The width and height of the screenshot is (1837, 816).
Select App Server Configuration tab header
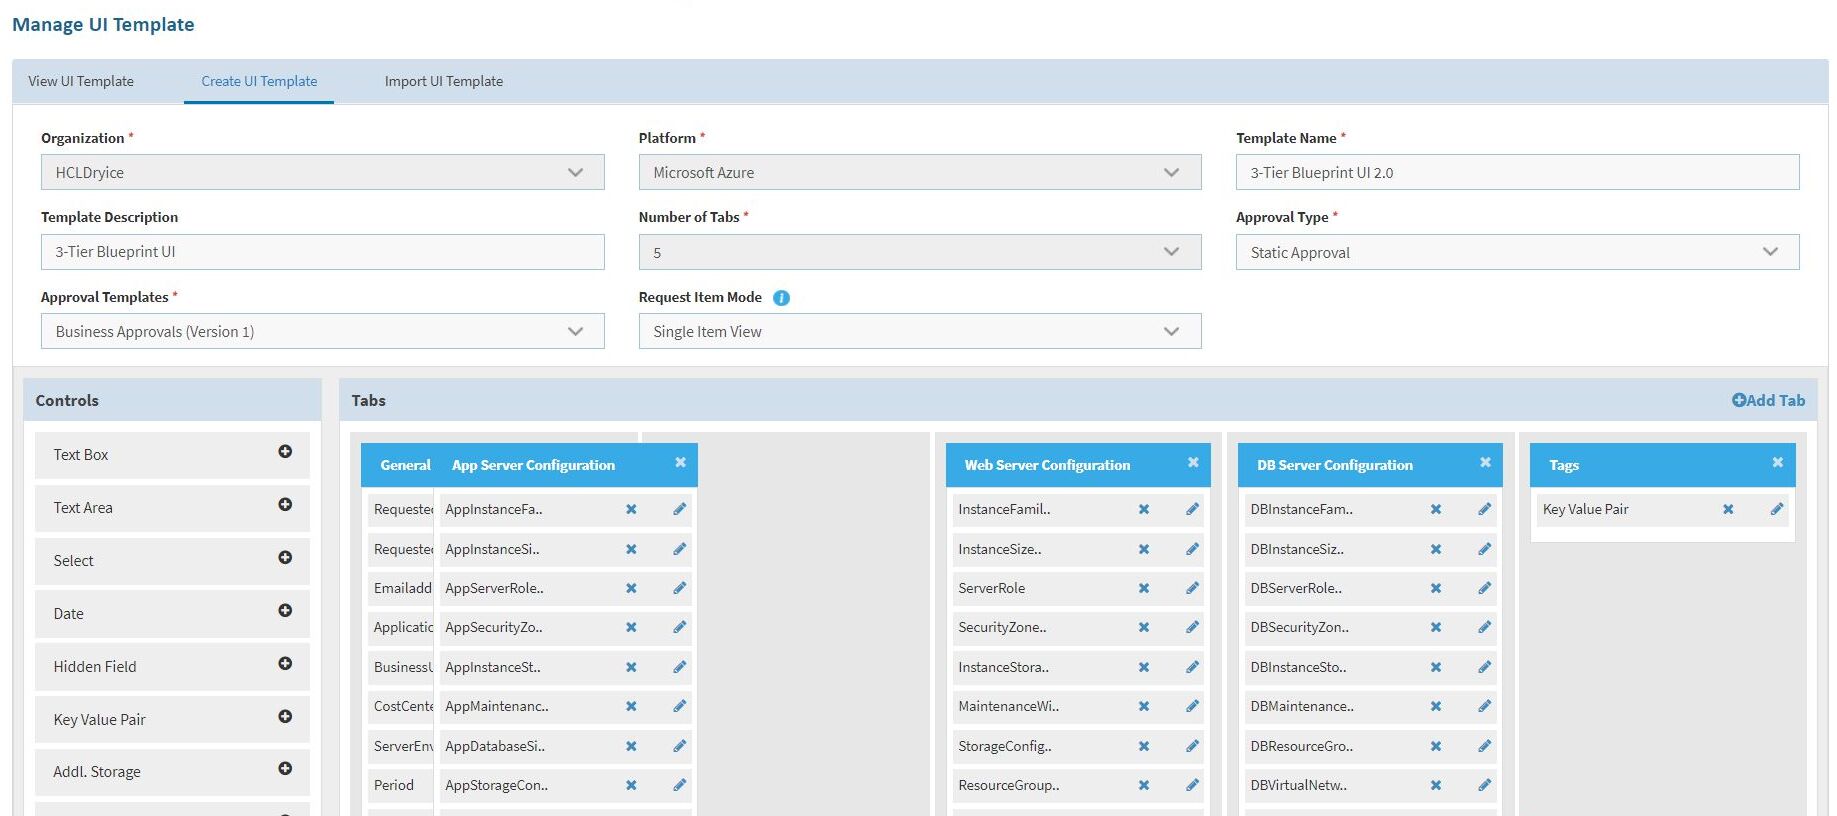tap(533, 465)
